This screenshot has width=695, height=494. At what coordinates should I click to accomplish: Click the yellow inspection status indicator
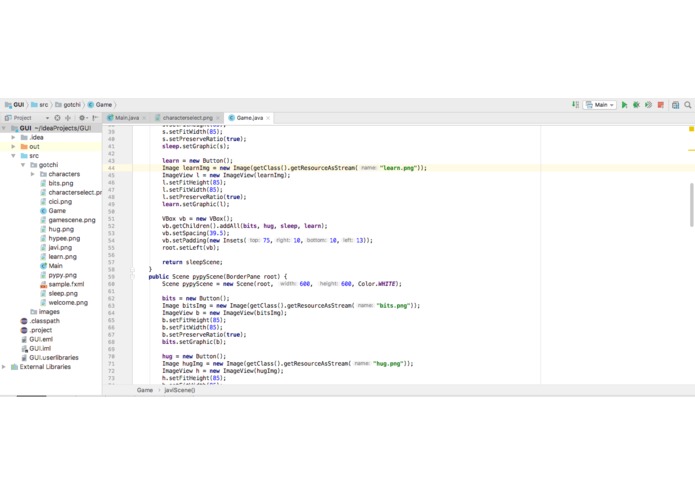pos(691,129)
